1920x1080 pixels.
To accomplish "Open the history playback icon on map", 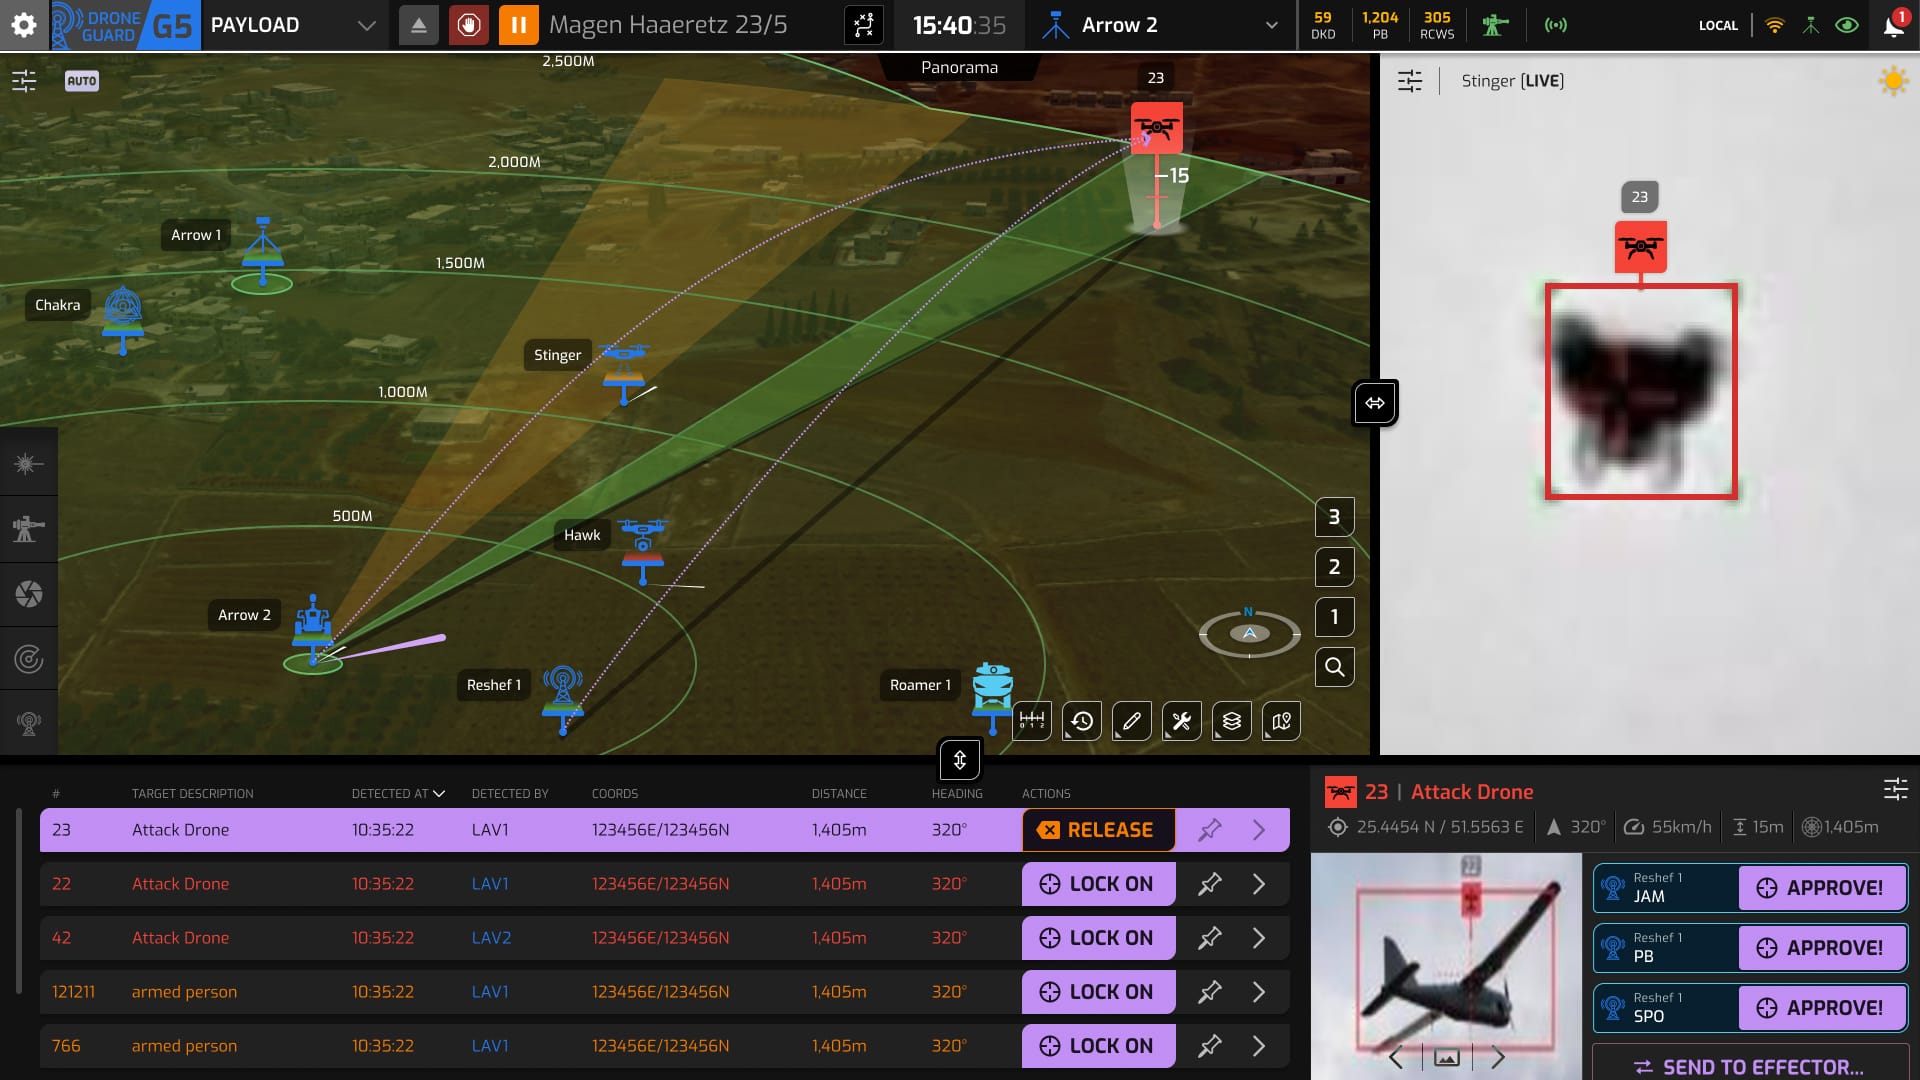I will tap(1082, 720).
